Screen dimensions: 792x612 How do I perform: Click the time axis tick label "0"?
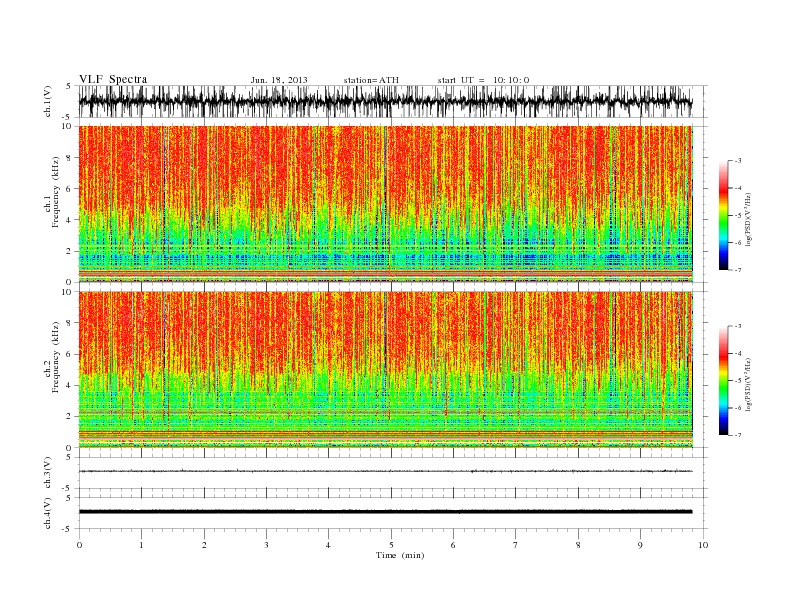(79, 545)
